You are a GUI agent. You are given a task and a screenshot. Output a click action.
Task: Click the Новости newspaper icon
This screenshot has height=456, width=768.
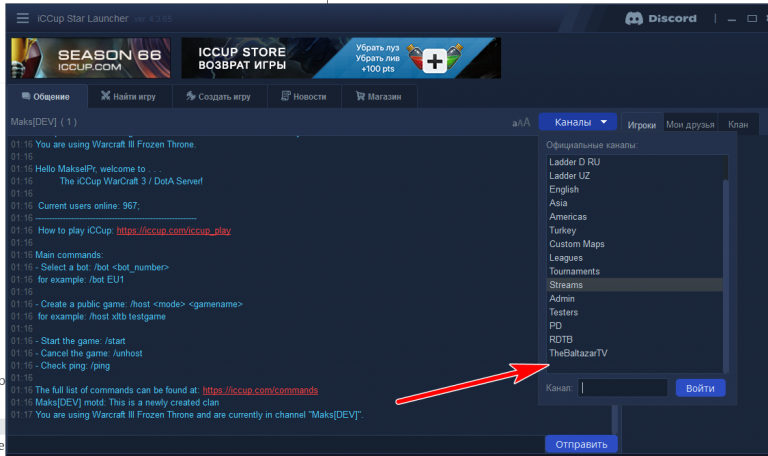(286, 96)
